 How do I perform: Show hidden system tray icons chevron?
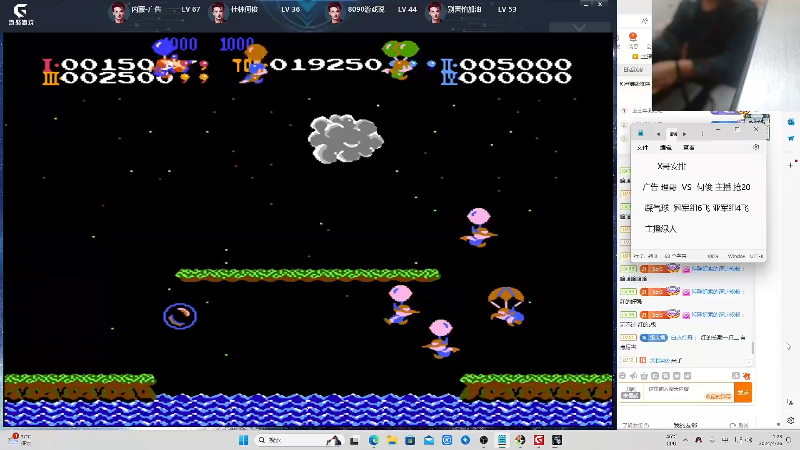click(685, 440)
